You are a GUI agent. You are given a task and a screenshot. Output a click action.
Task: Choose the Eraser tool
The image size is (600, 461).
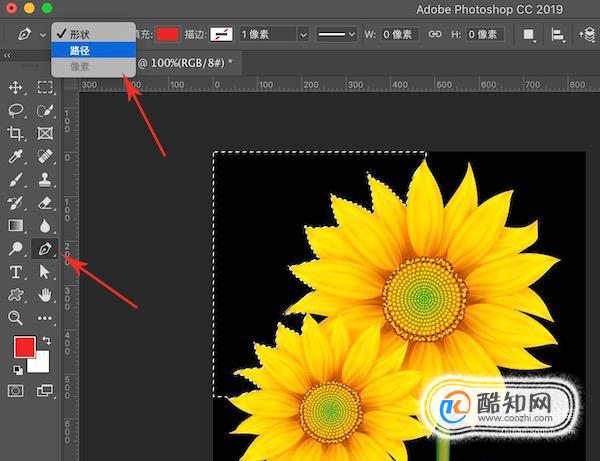(45, 203)
